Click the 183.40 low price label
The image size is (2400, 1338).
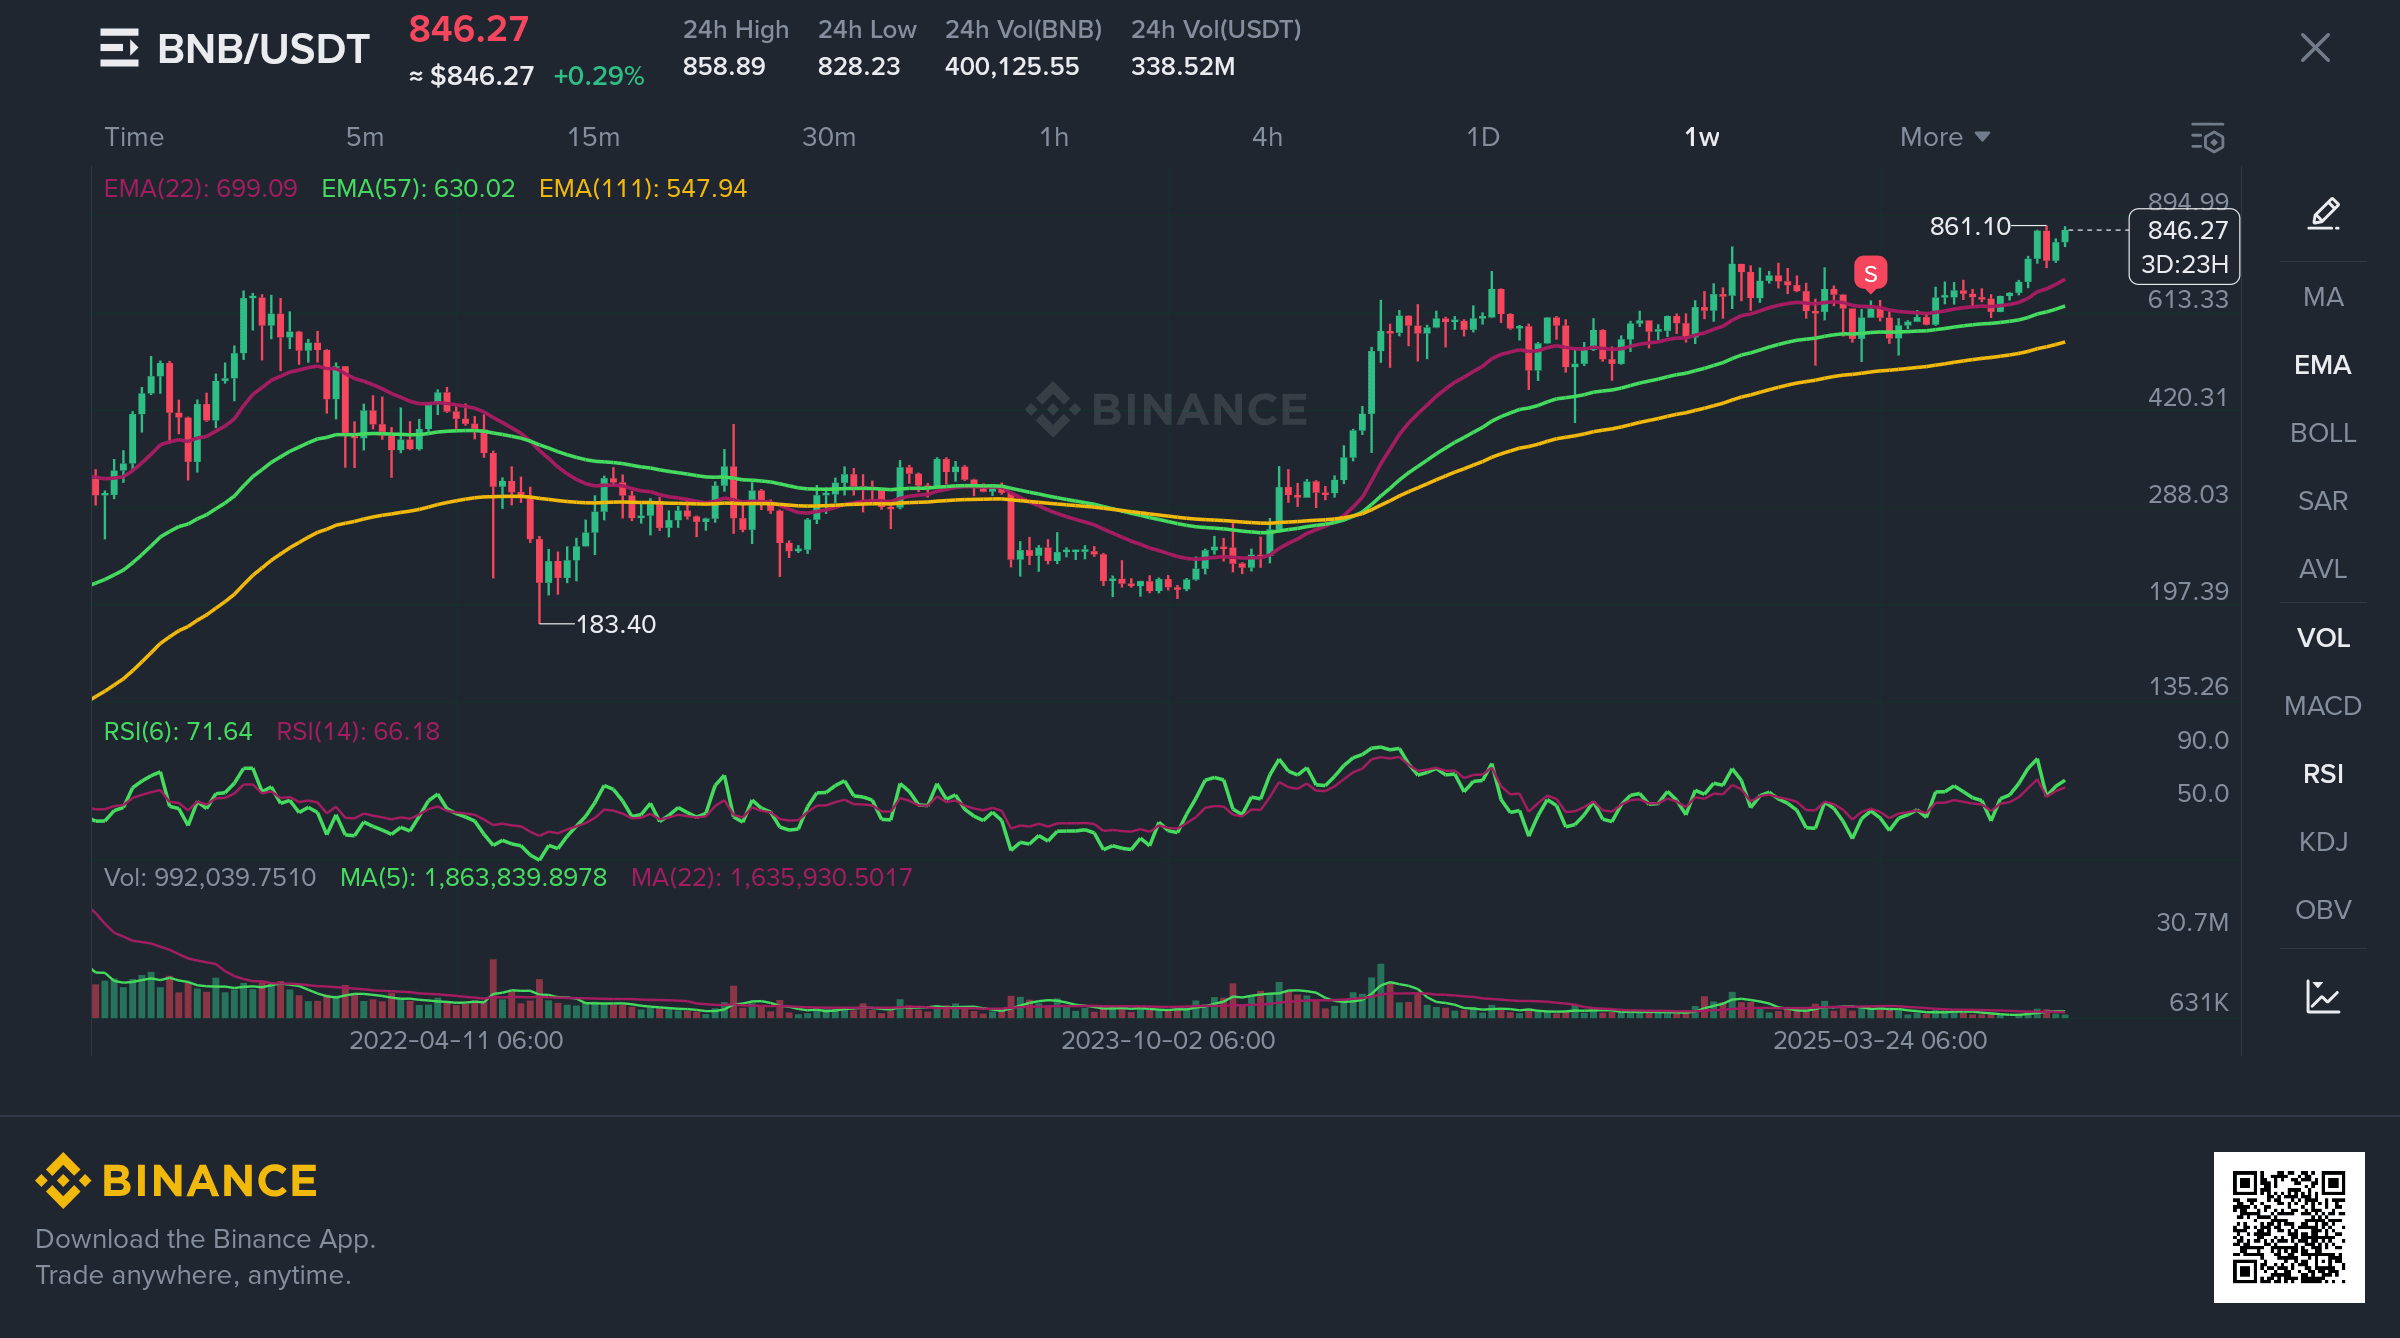[x=616, y=624]
